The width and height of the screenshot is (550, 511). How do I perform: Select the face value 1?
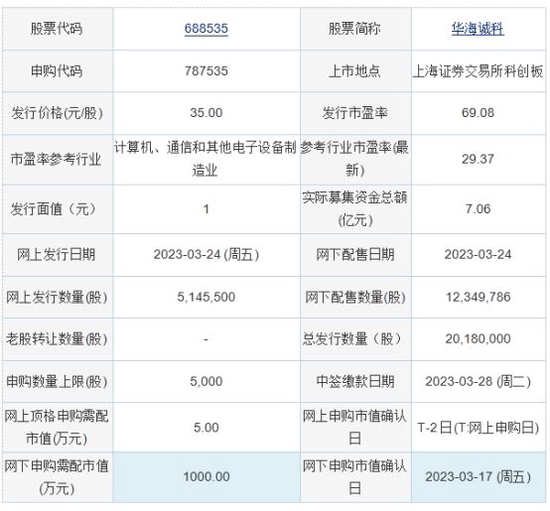click(206, 209)
